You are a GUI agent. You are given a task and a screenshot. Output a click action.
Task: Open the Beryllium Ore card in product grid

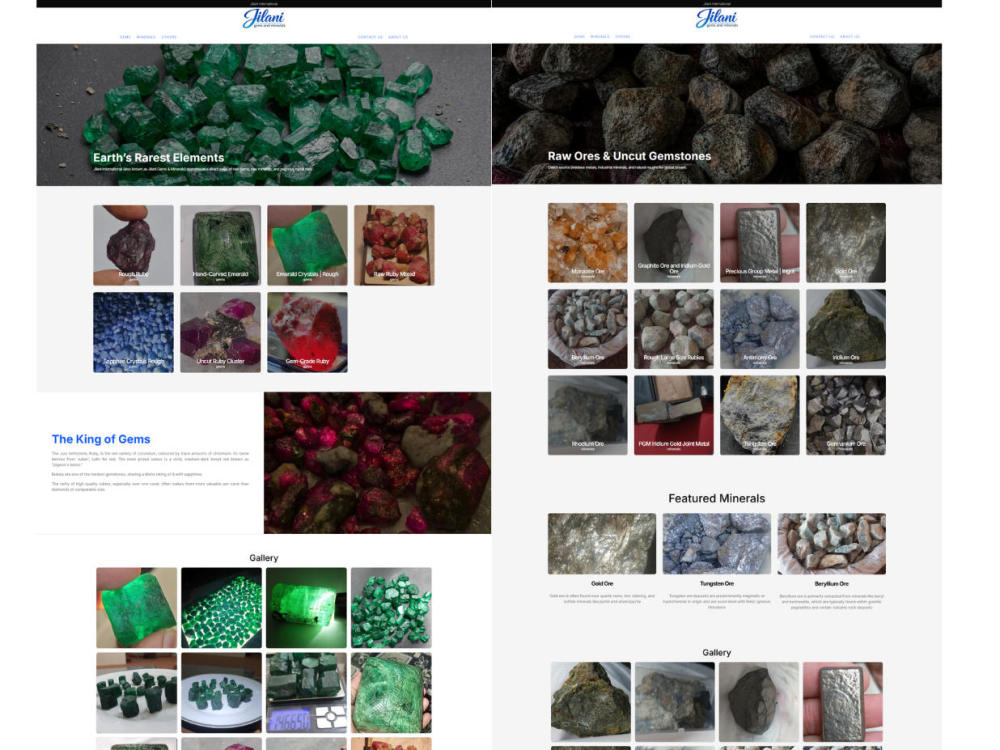tap(587, 328)
